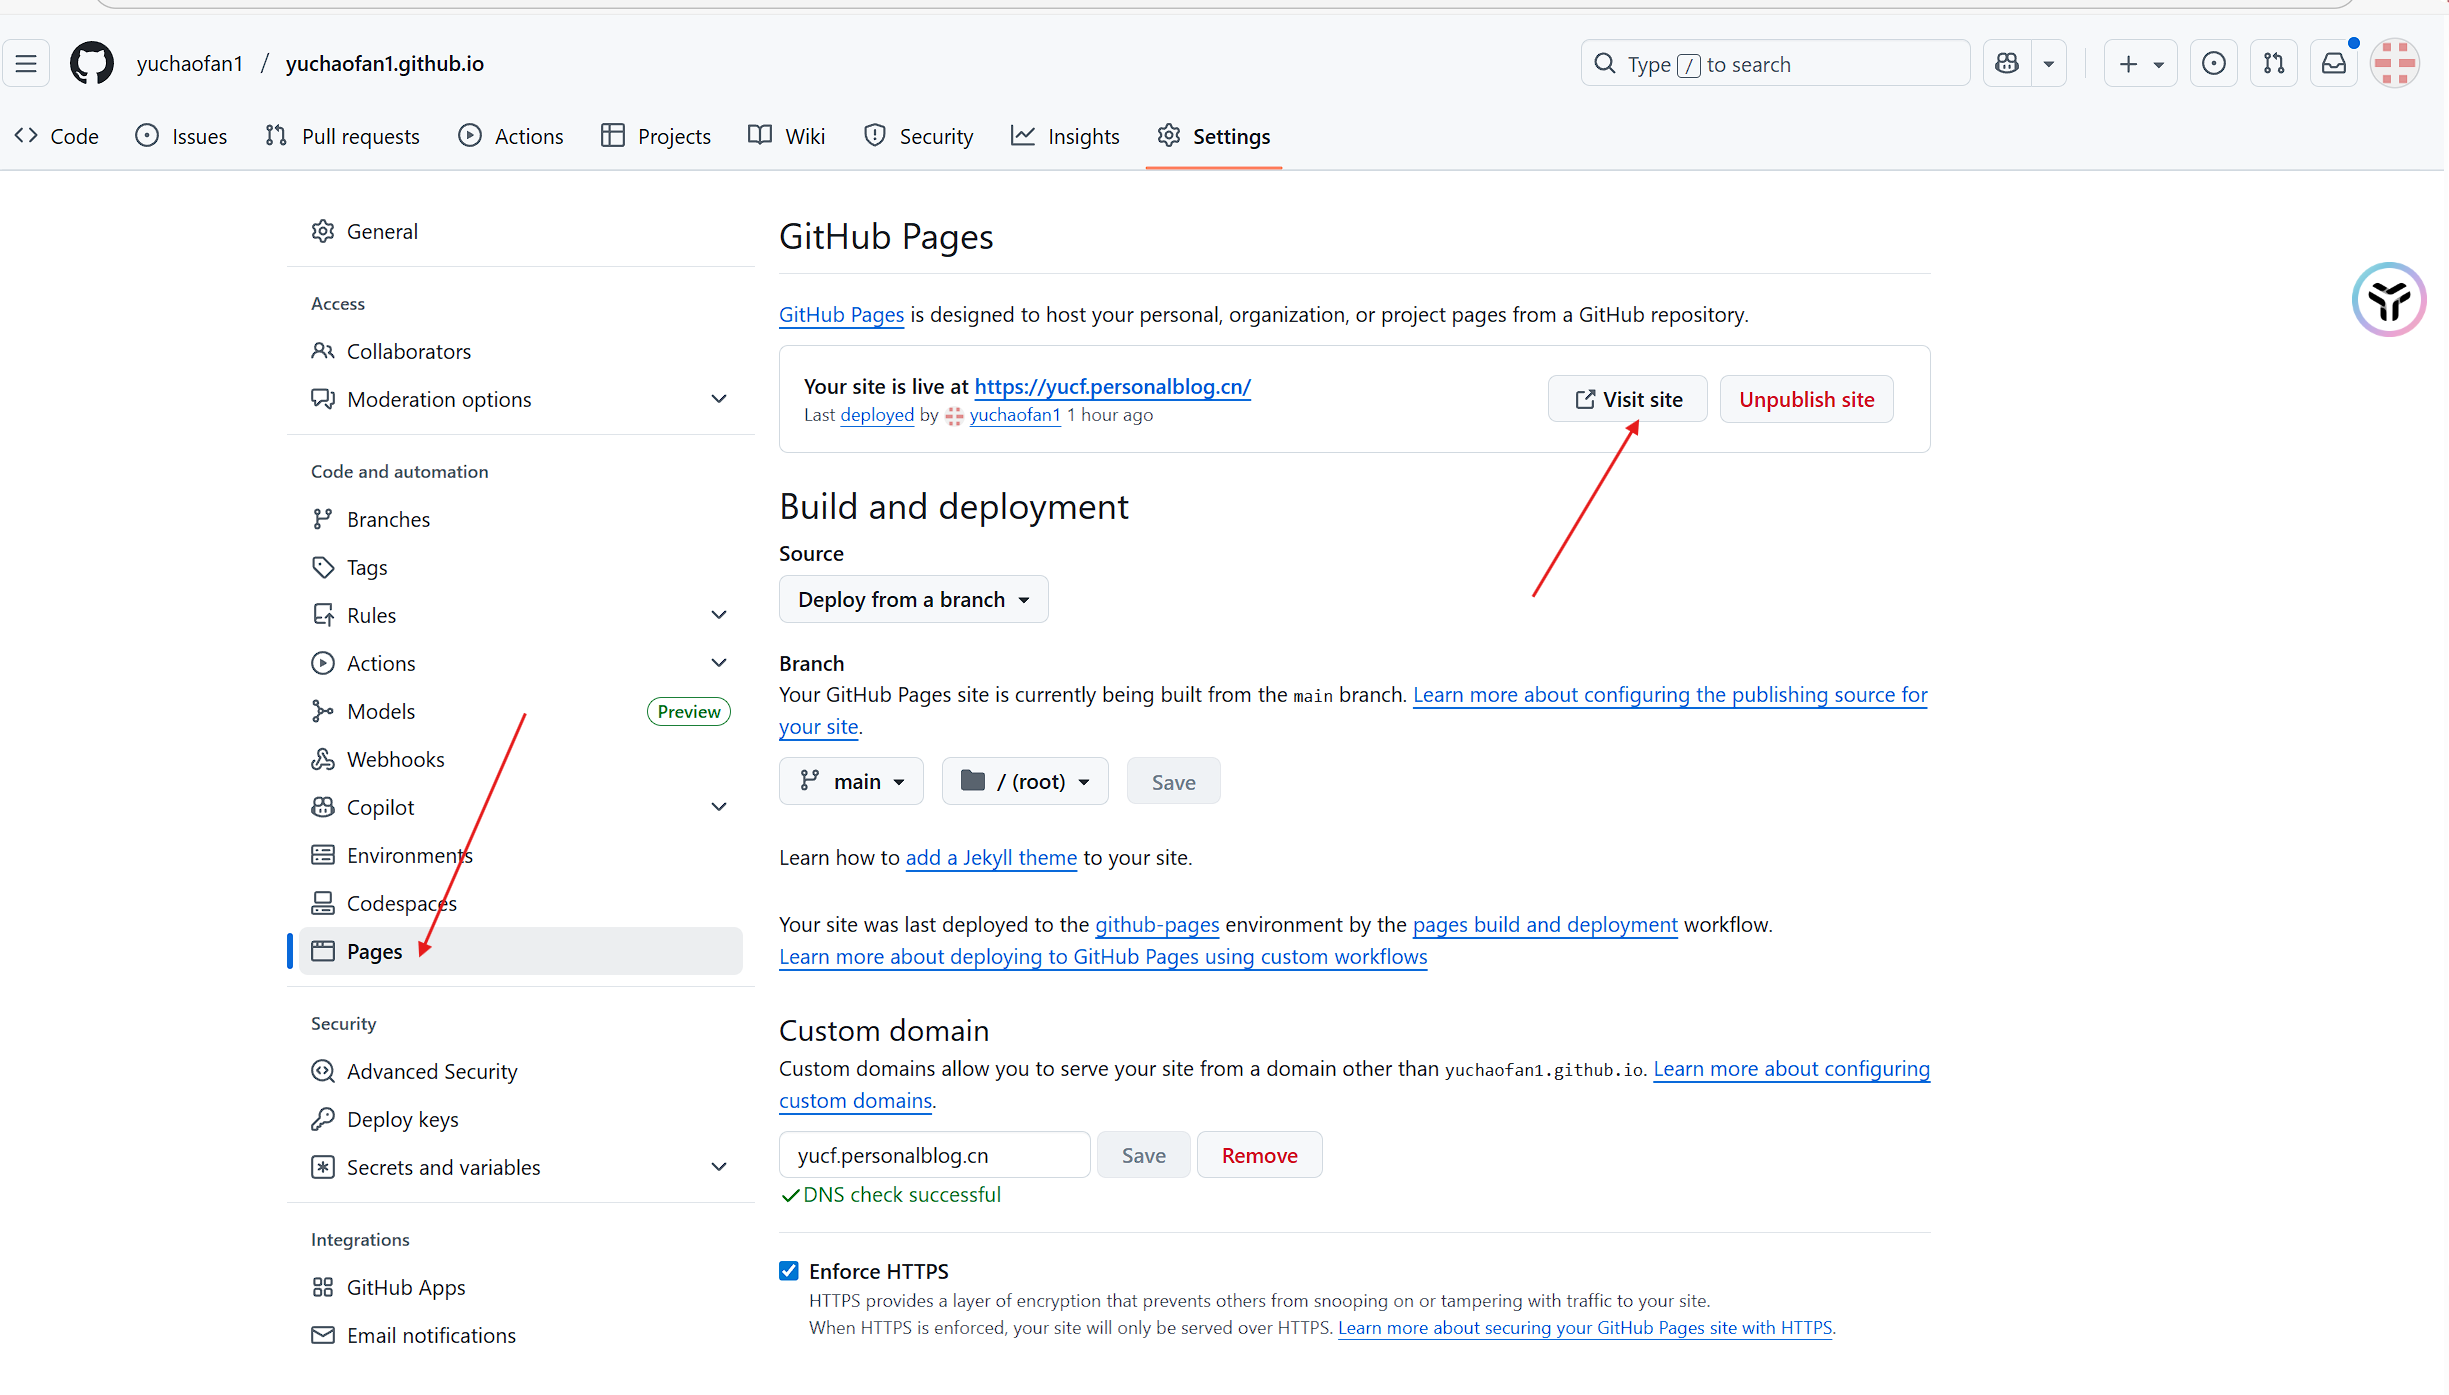Open the add a Jekyll theme link

(991, 857)
